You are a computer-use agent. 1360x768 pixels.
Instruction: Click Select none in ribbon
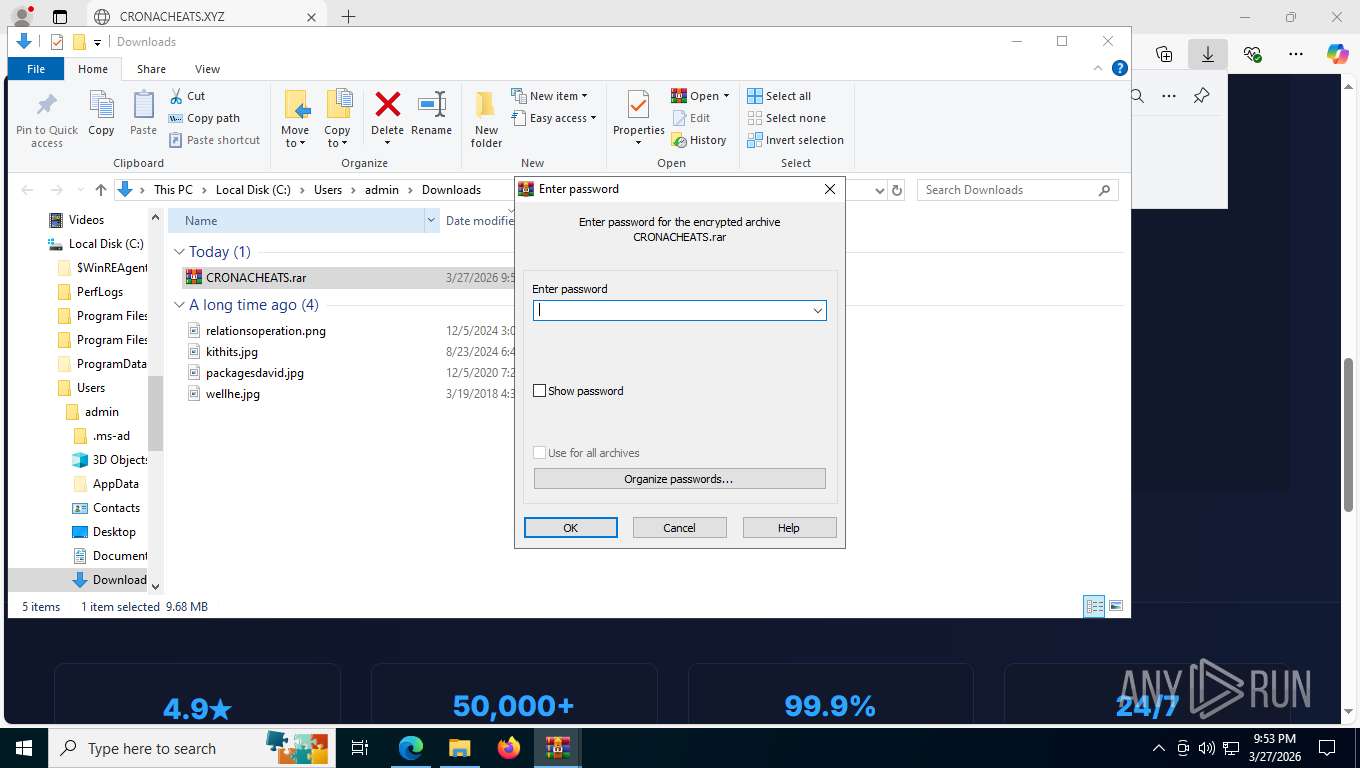(x=786, y=118)
